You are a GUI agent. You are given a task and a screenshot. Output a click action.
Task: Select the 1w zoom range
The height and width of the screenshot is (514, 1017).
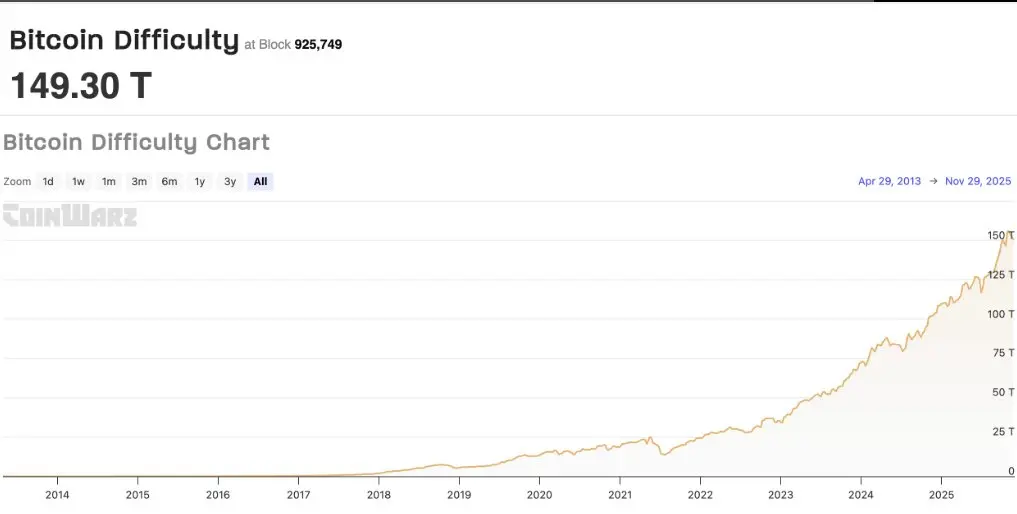coord(78,182)
